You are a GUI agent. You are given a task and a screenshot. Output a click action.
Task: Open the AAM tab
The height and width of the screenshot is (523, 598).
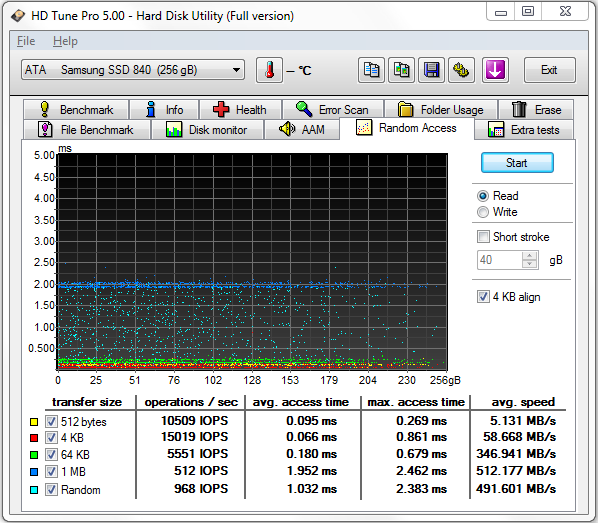tap(302, 130)
